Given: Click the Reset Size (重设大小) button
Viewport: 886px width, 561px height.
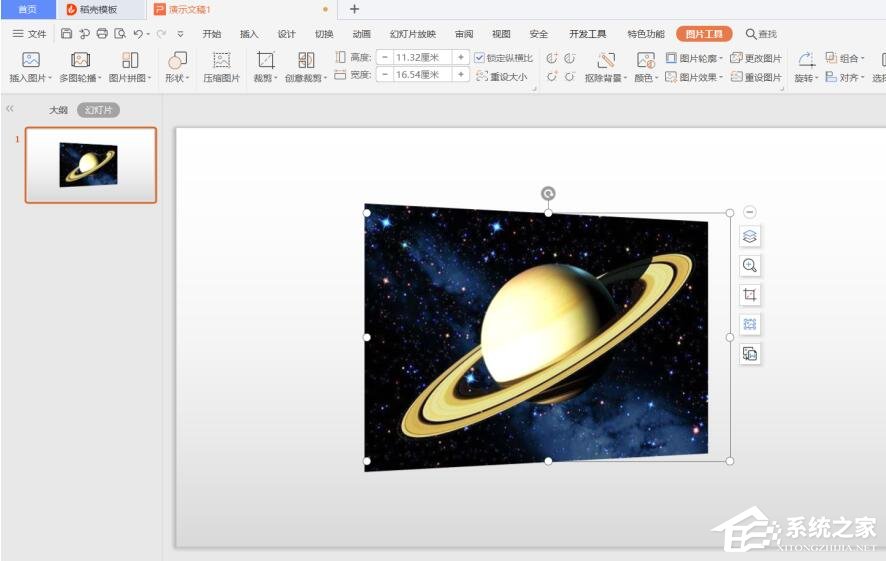Looking at the screenshot, I should pyautogui.click(x=502, y=76).
